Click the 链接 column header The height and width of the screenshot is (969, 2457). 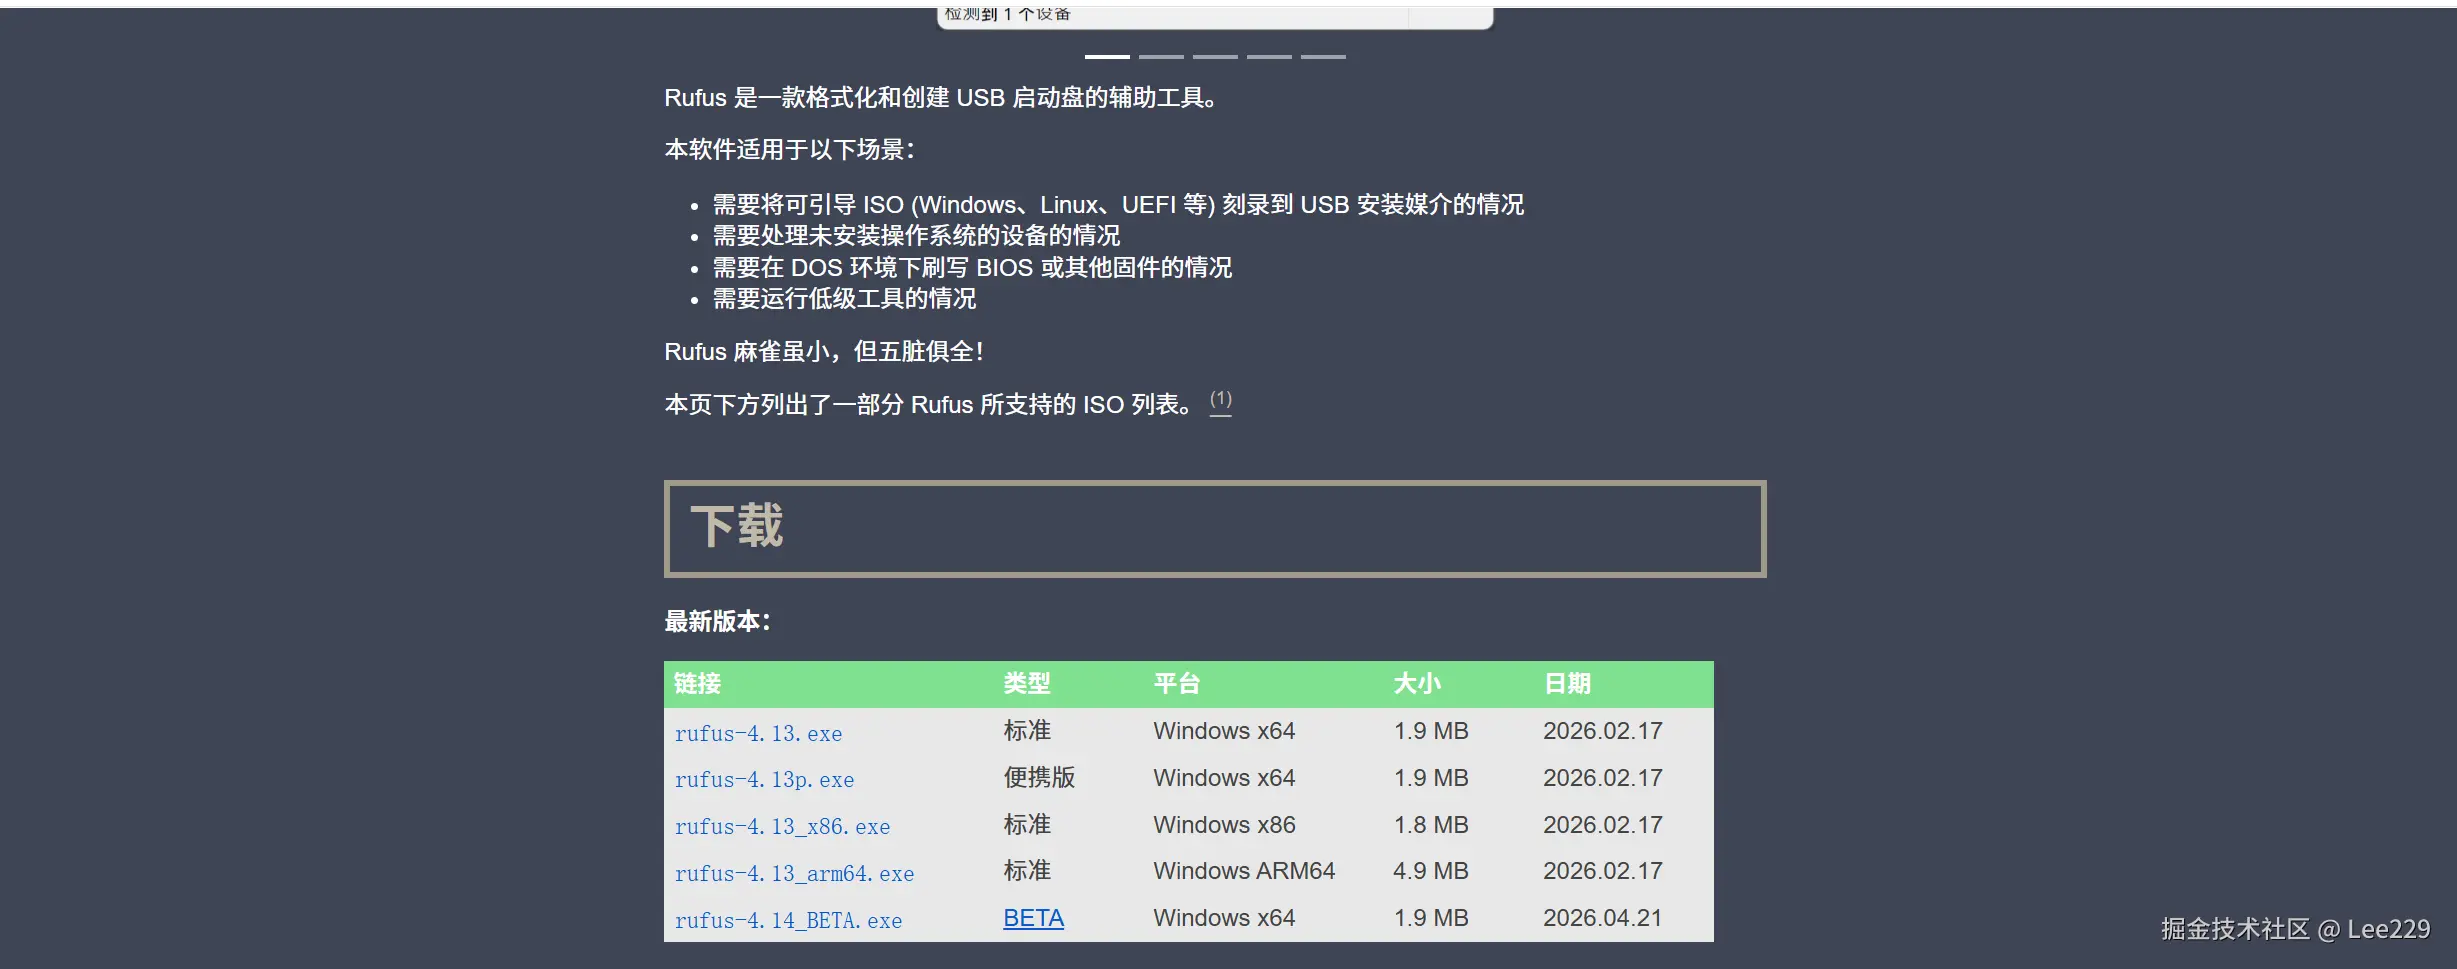coord(697,684)
